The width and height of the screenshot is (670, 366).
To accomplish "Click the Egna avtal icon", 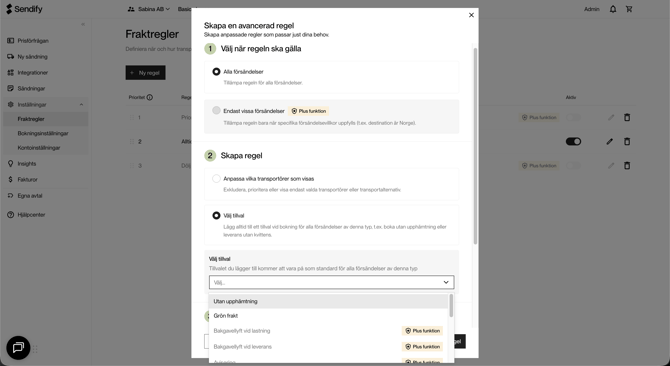I will tap(11, 196).
